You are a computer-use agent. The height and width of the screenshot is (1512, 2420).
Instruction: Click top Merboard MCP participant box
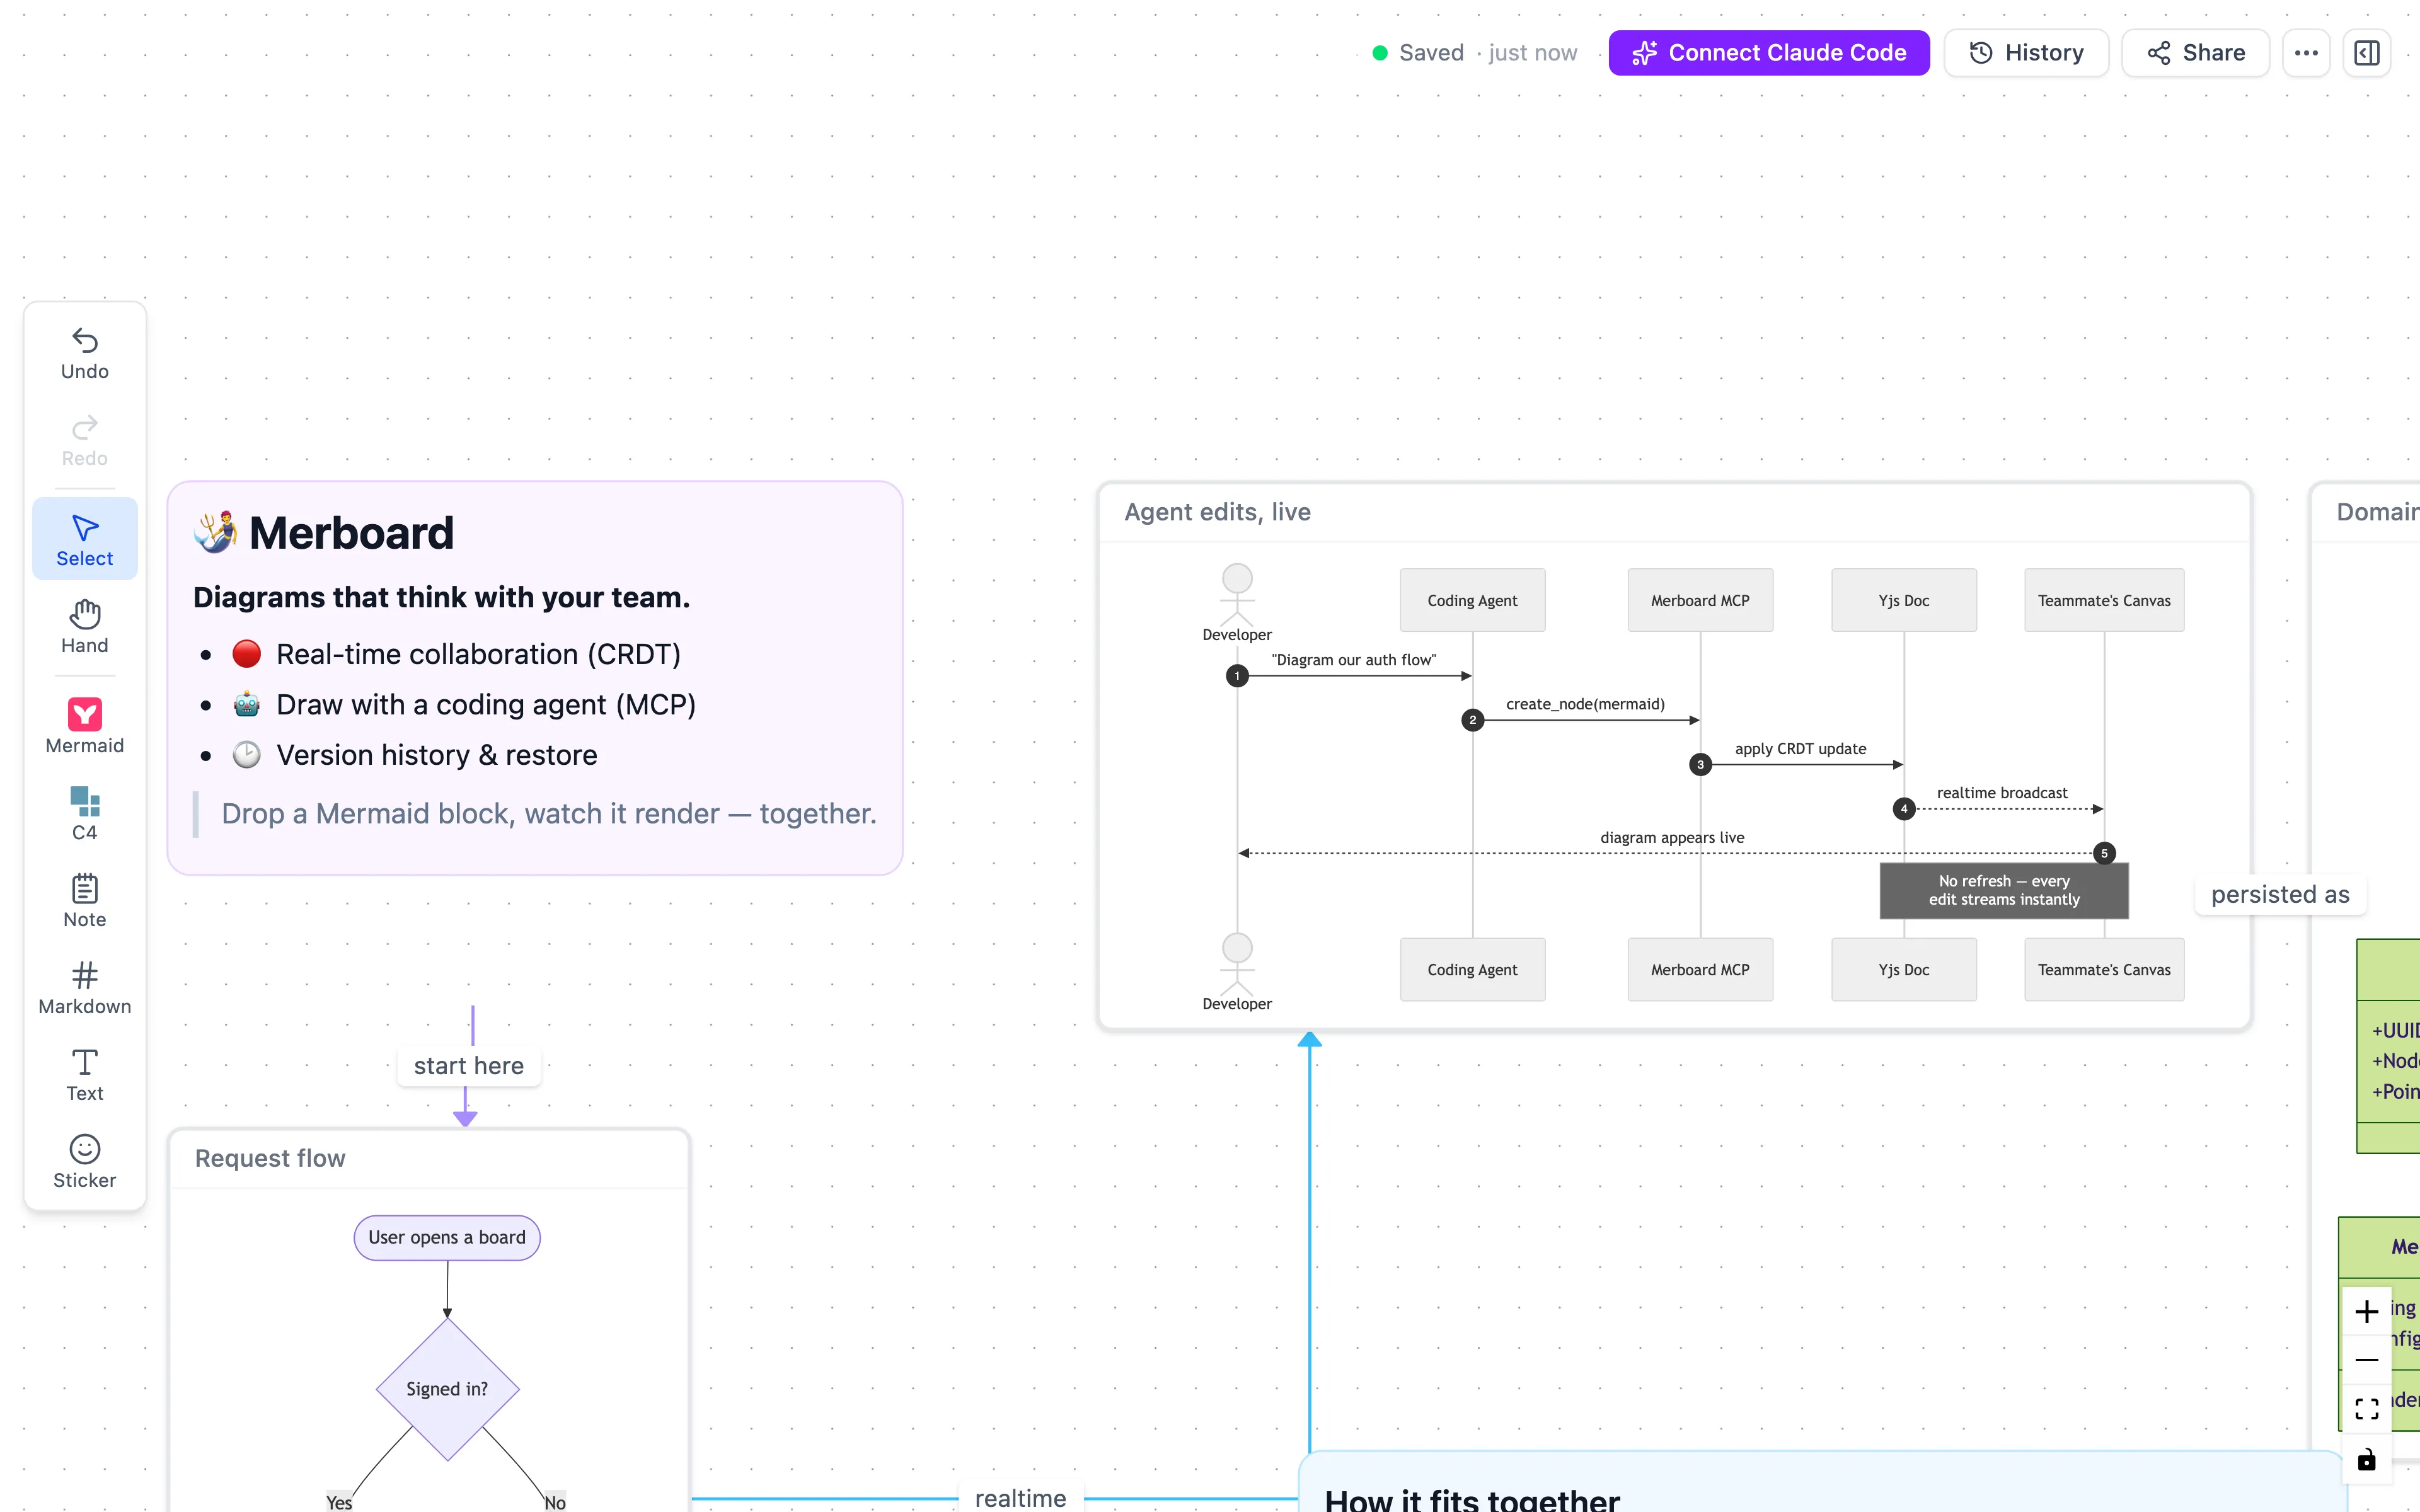coord(1700,600)
